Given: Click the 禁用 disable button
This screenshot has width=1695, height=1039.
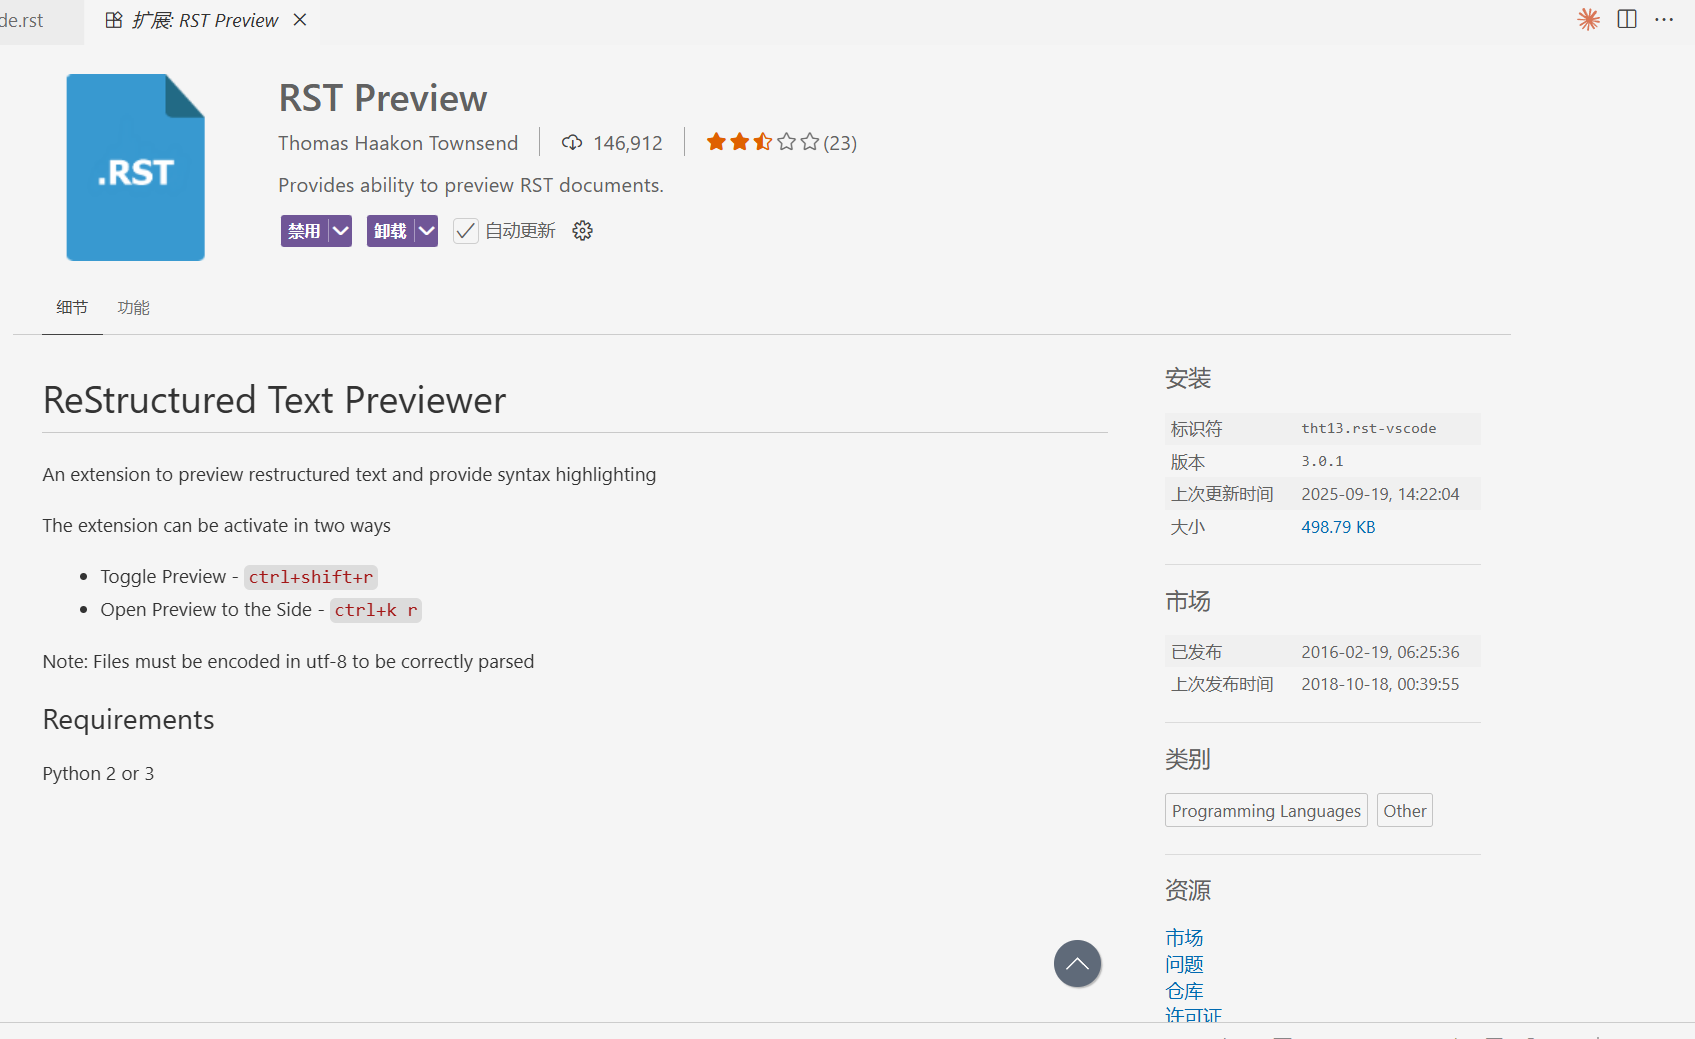Looking at the screenshot, I should pos(304,231).
